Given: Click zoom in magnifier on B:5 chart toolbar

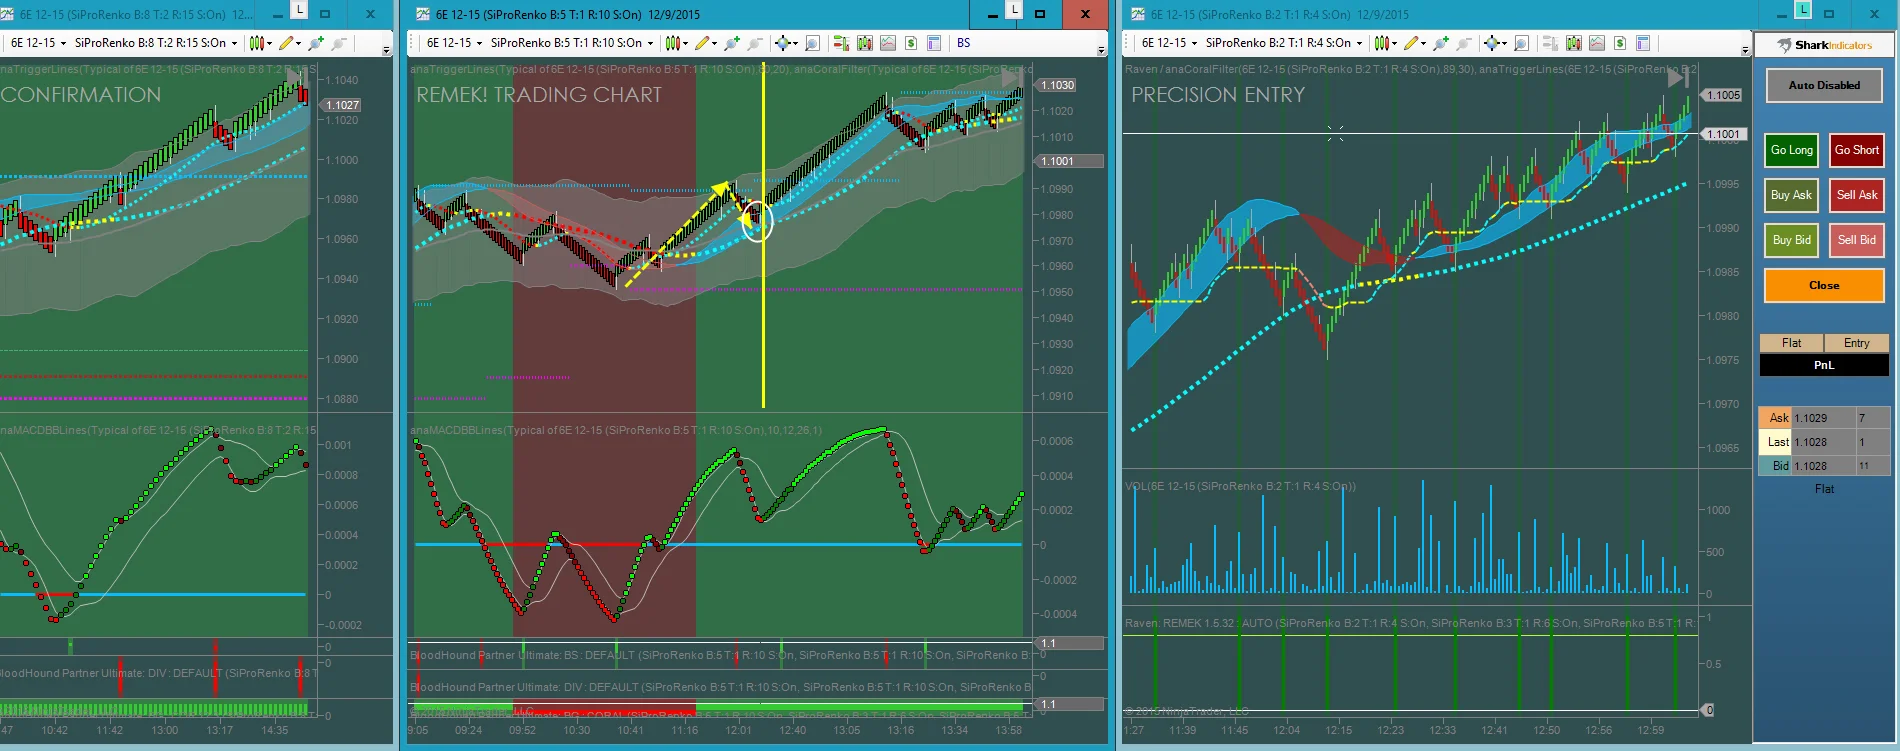Looking at the screenshot, I should [732, 43].
